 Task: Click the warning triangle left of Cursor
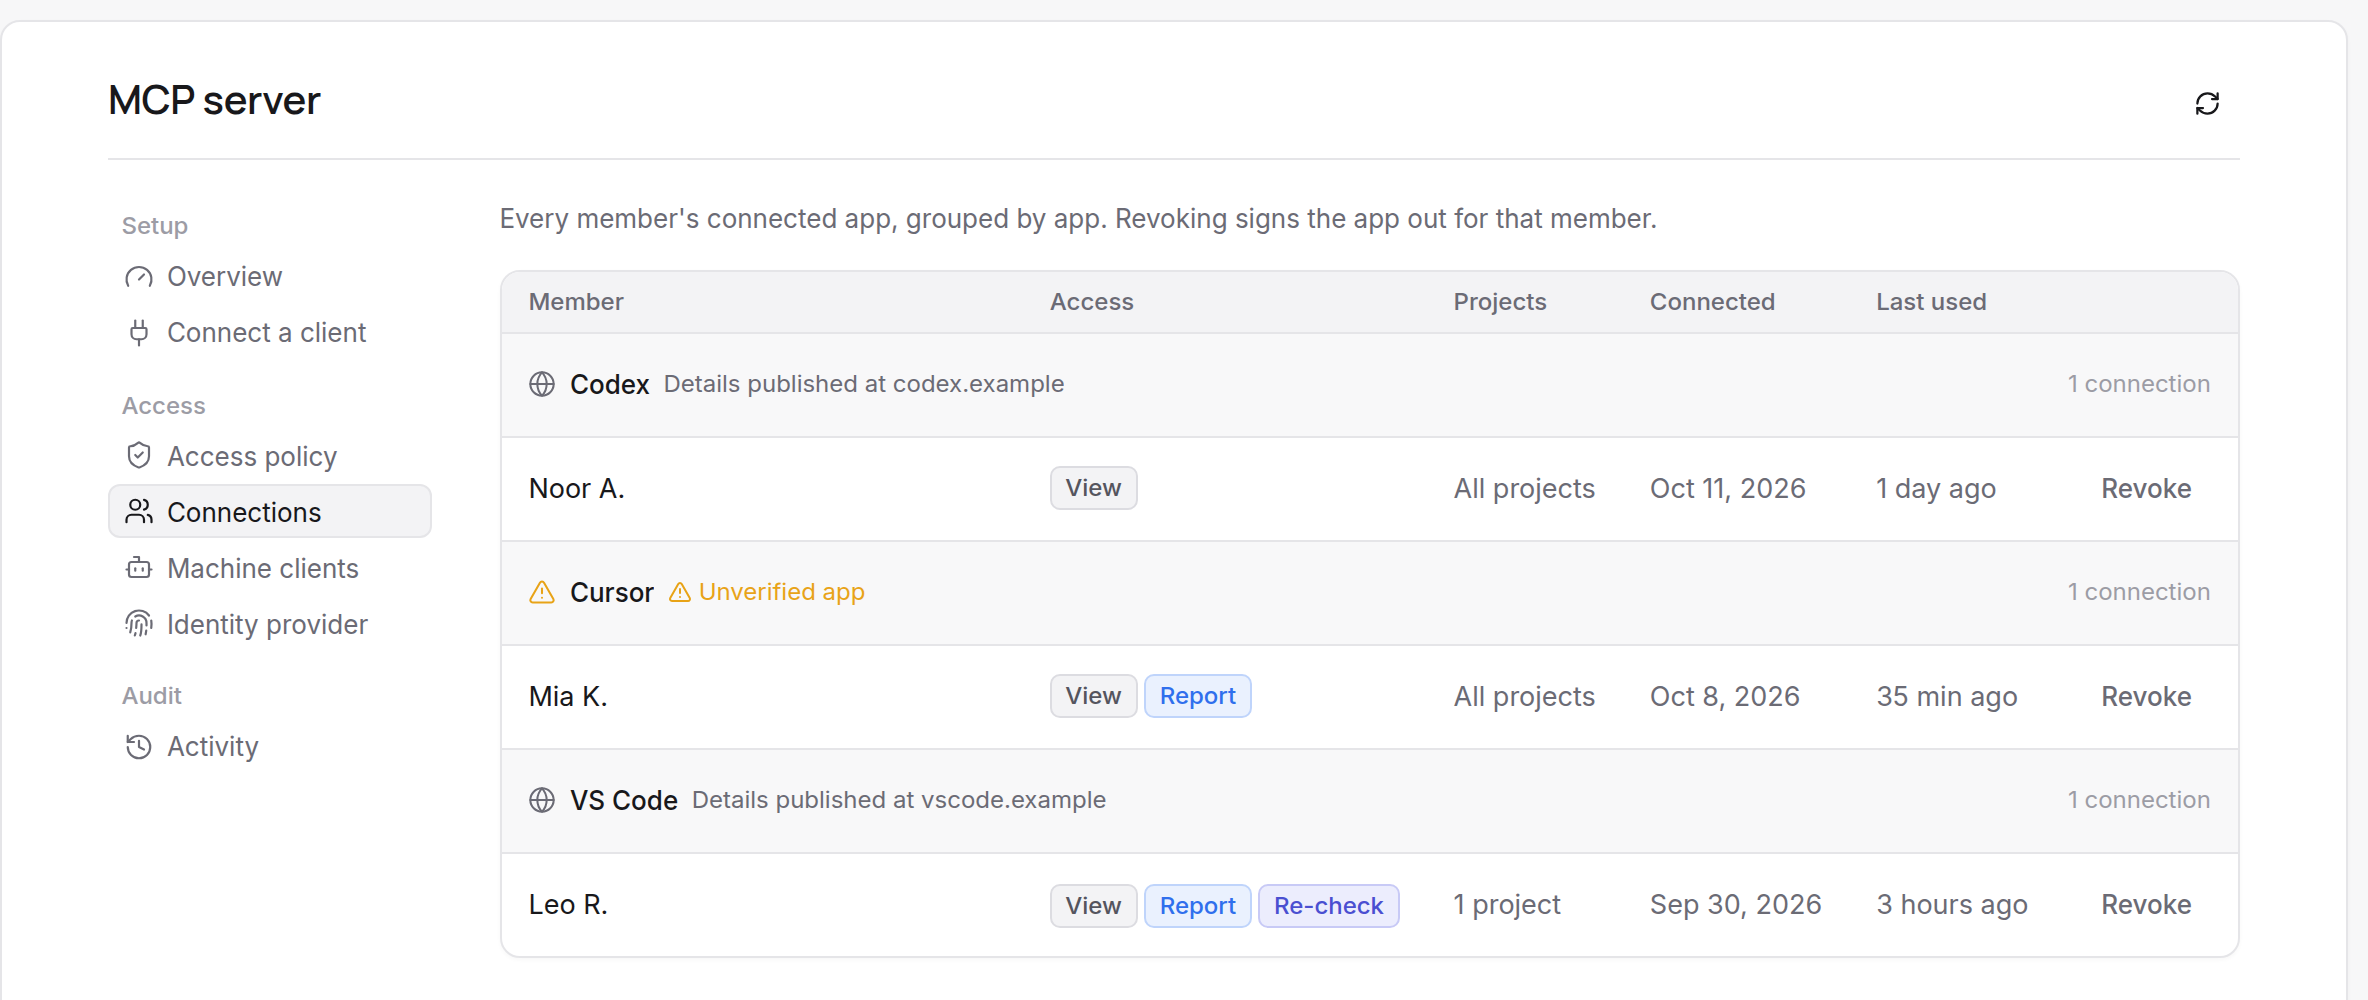pyautogui.click(x=542, y=592)
